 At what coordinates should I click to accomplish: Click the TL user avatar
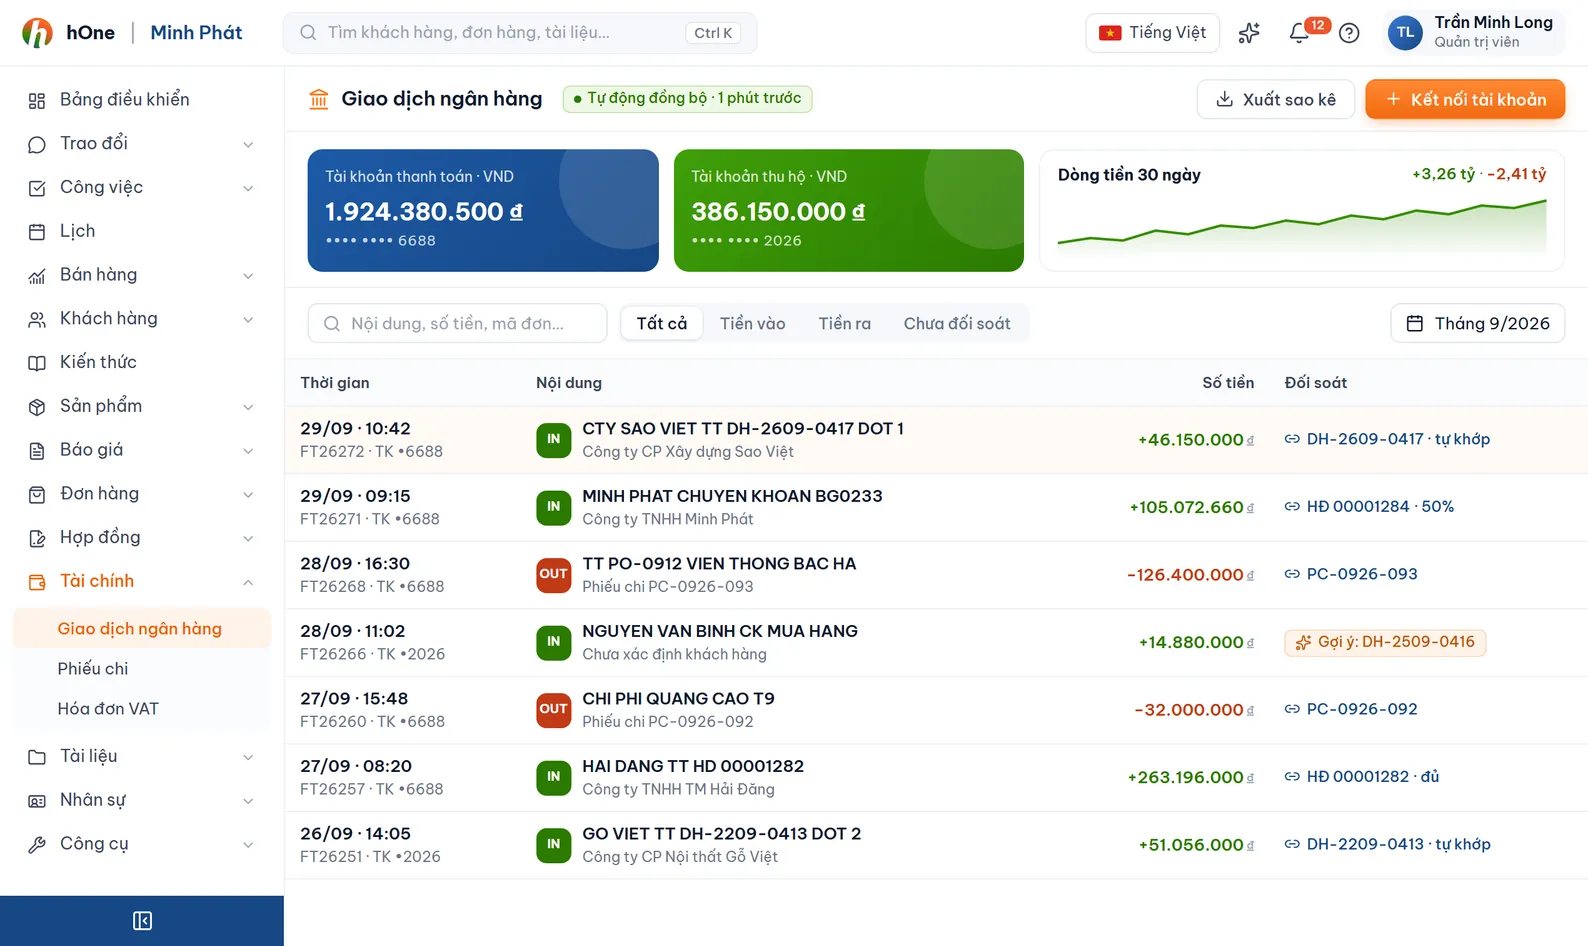tap(1405, 33)
